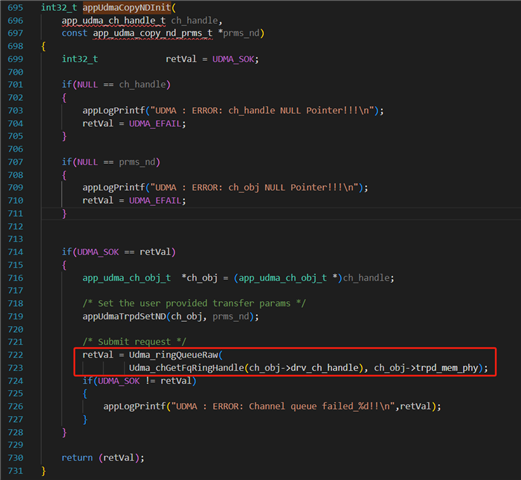Click the app_udma_ch_handle_t parameter type
The width and height of the screenshot is (521, 480).
(x=114, y=21)
